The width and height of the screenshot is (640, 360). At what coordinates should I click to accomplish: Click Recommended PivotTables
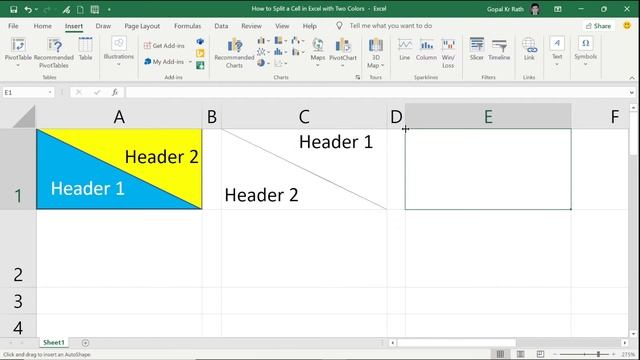pyautogui.click(x=54, y=53)
